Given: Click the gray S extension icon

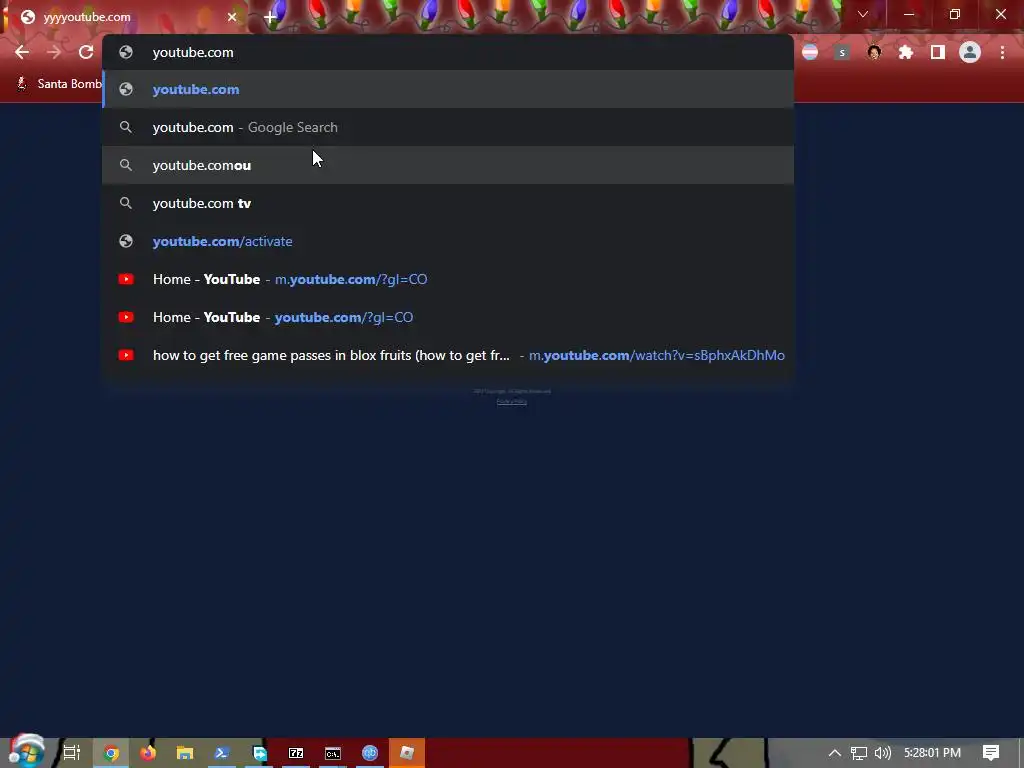Looking at the screenshot, I should tap(842, 52).
